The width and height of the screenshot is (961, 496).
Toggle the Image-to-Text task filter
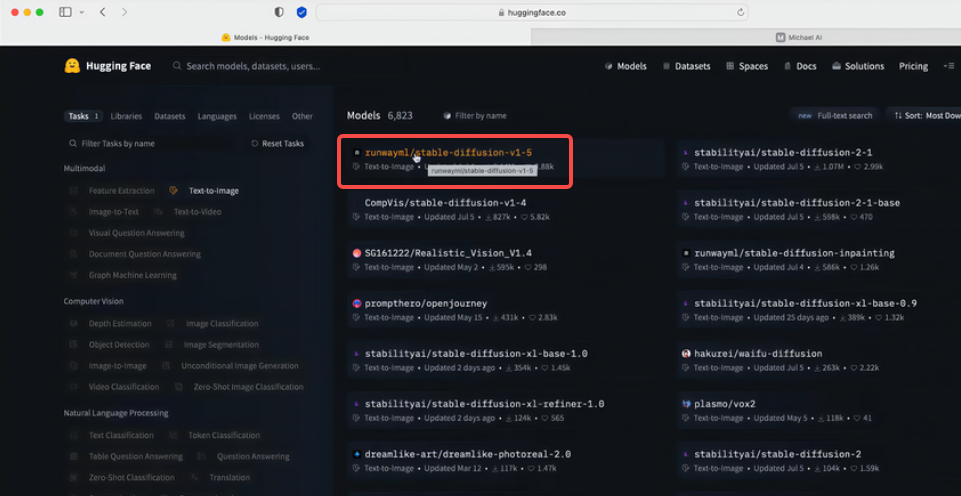pyautogui.click(x=104, y=212)
